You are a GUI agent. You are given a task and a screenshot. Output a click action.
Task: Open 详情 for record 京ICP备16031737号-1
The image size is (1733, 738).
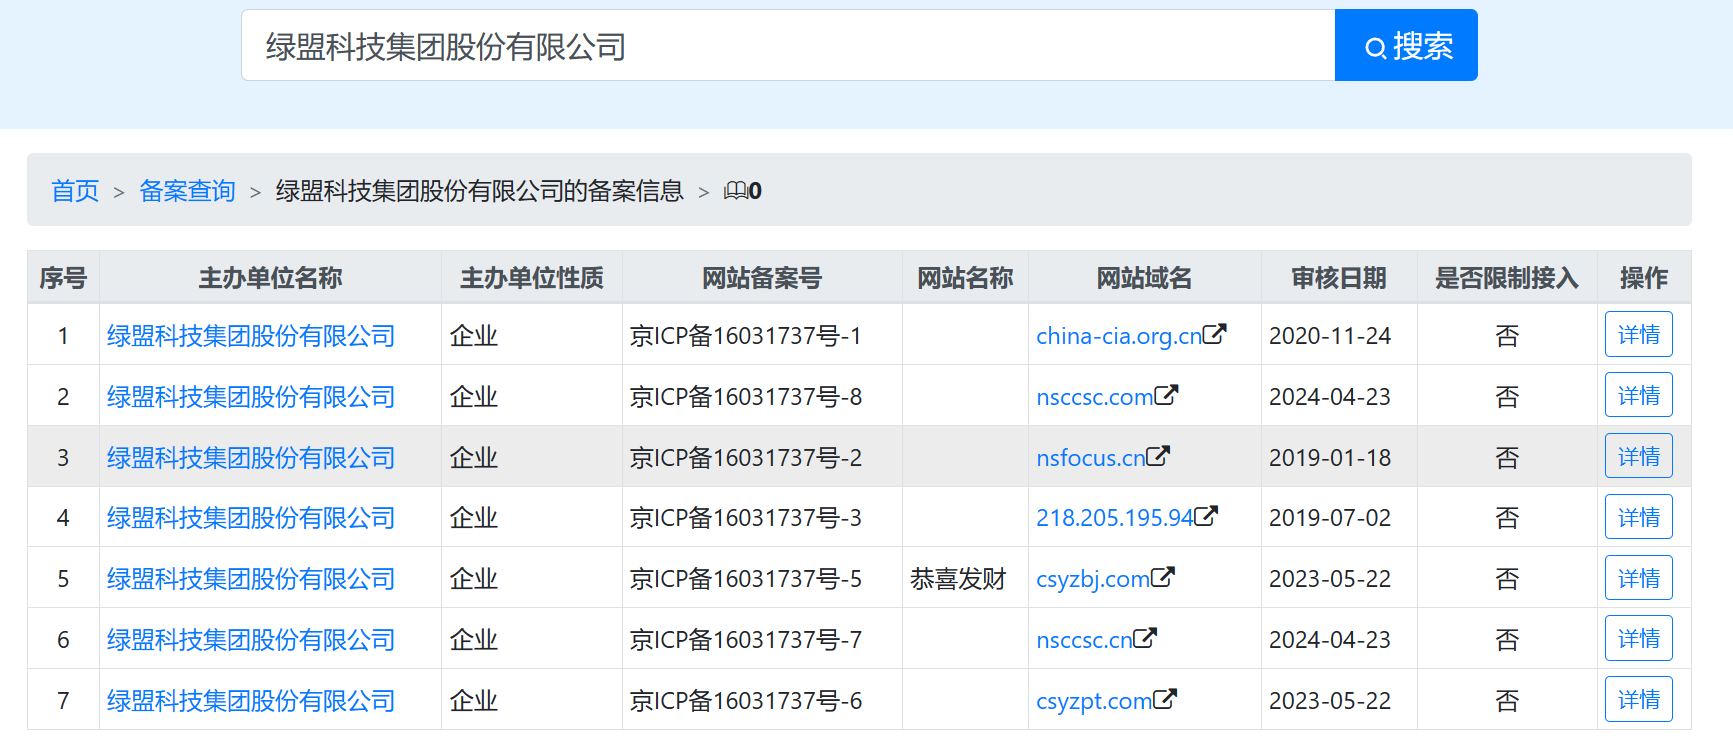tap(1638, 335)
